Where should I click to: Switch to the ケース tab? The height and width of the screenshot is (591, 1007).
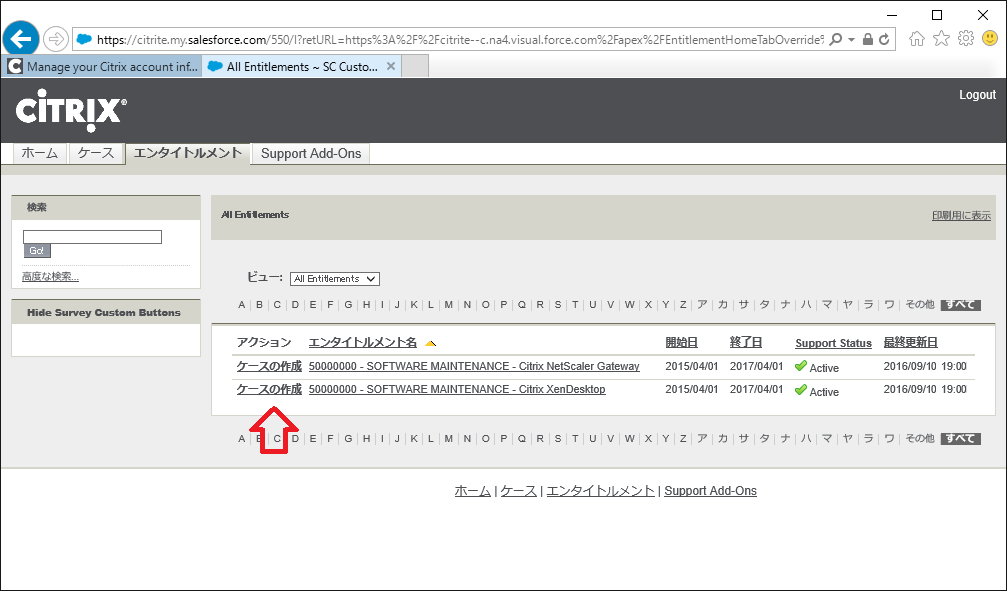(96, 153)
